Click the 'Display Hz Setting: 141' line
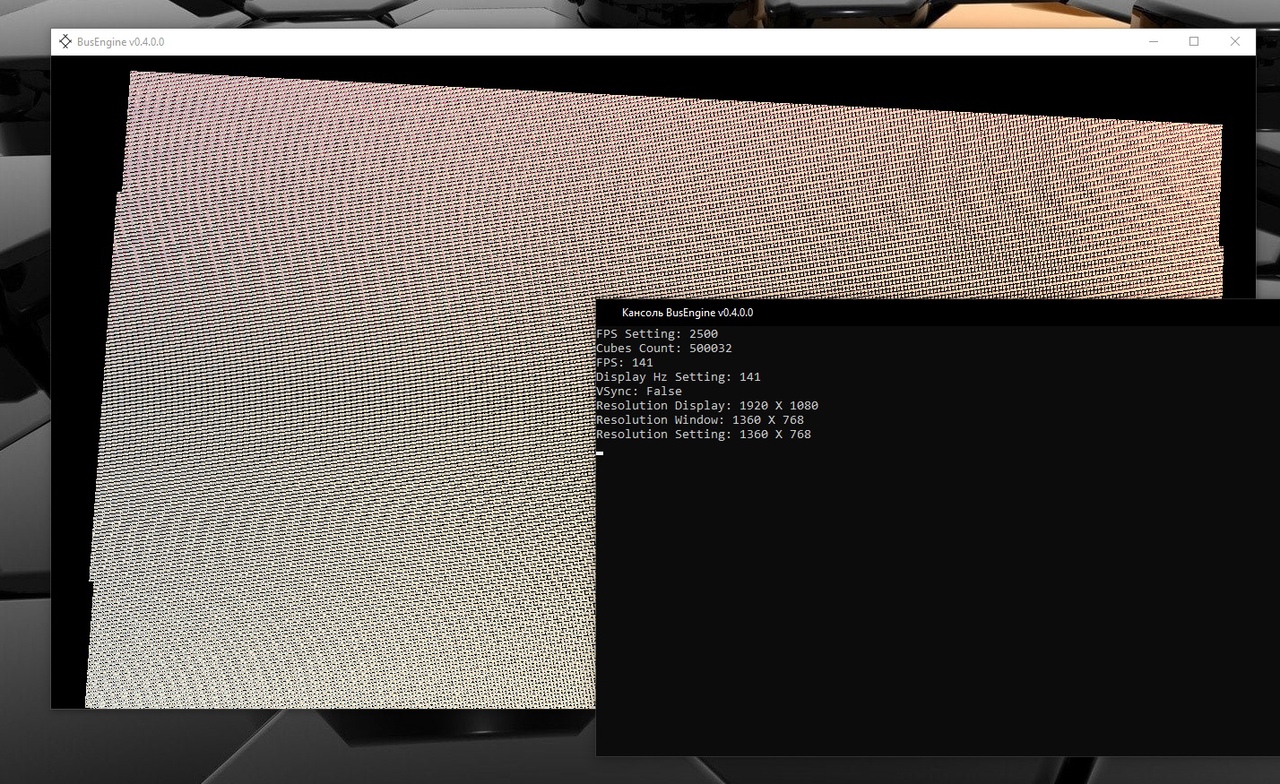1280x784 pixels. click(678, 377)
